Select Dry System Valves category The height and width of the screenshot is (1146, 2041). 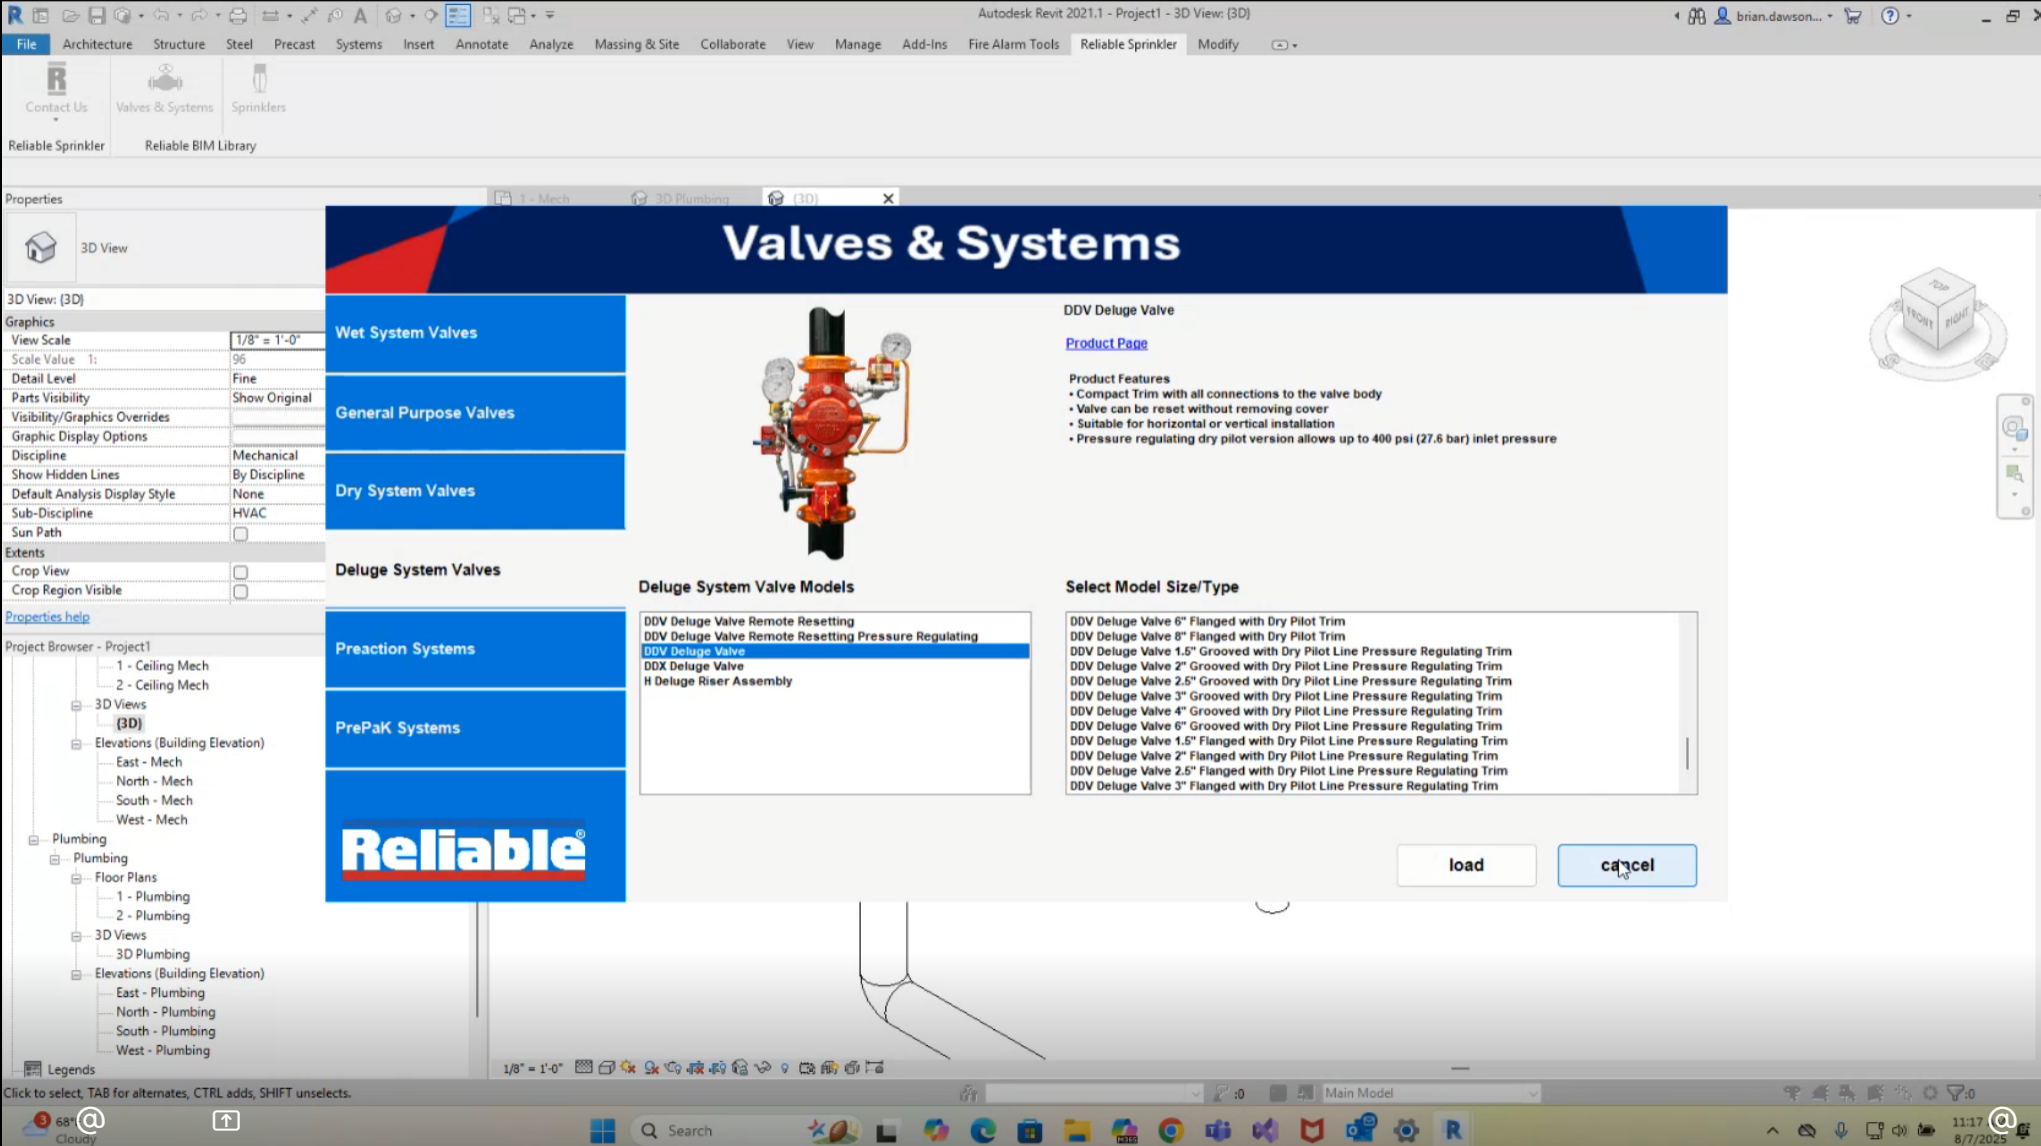[475, 491]
